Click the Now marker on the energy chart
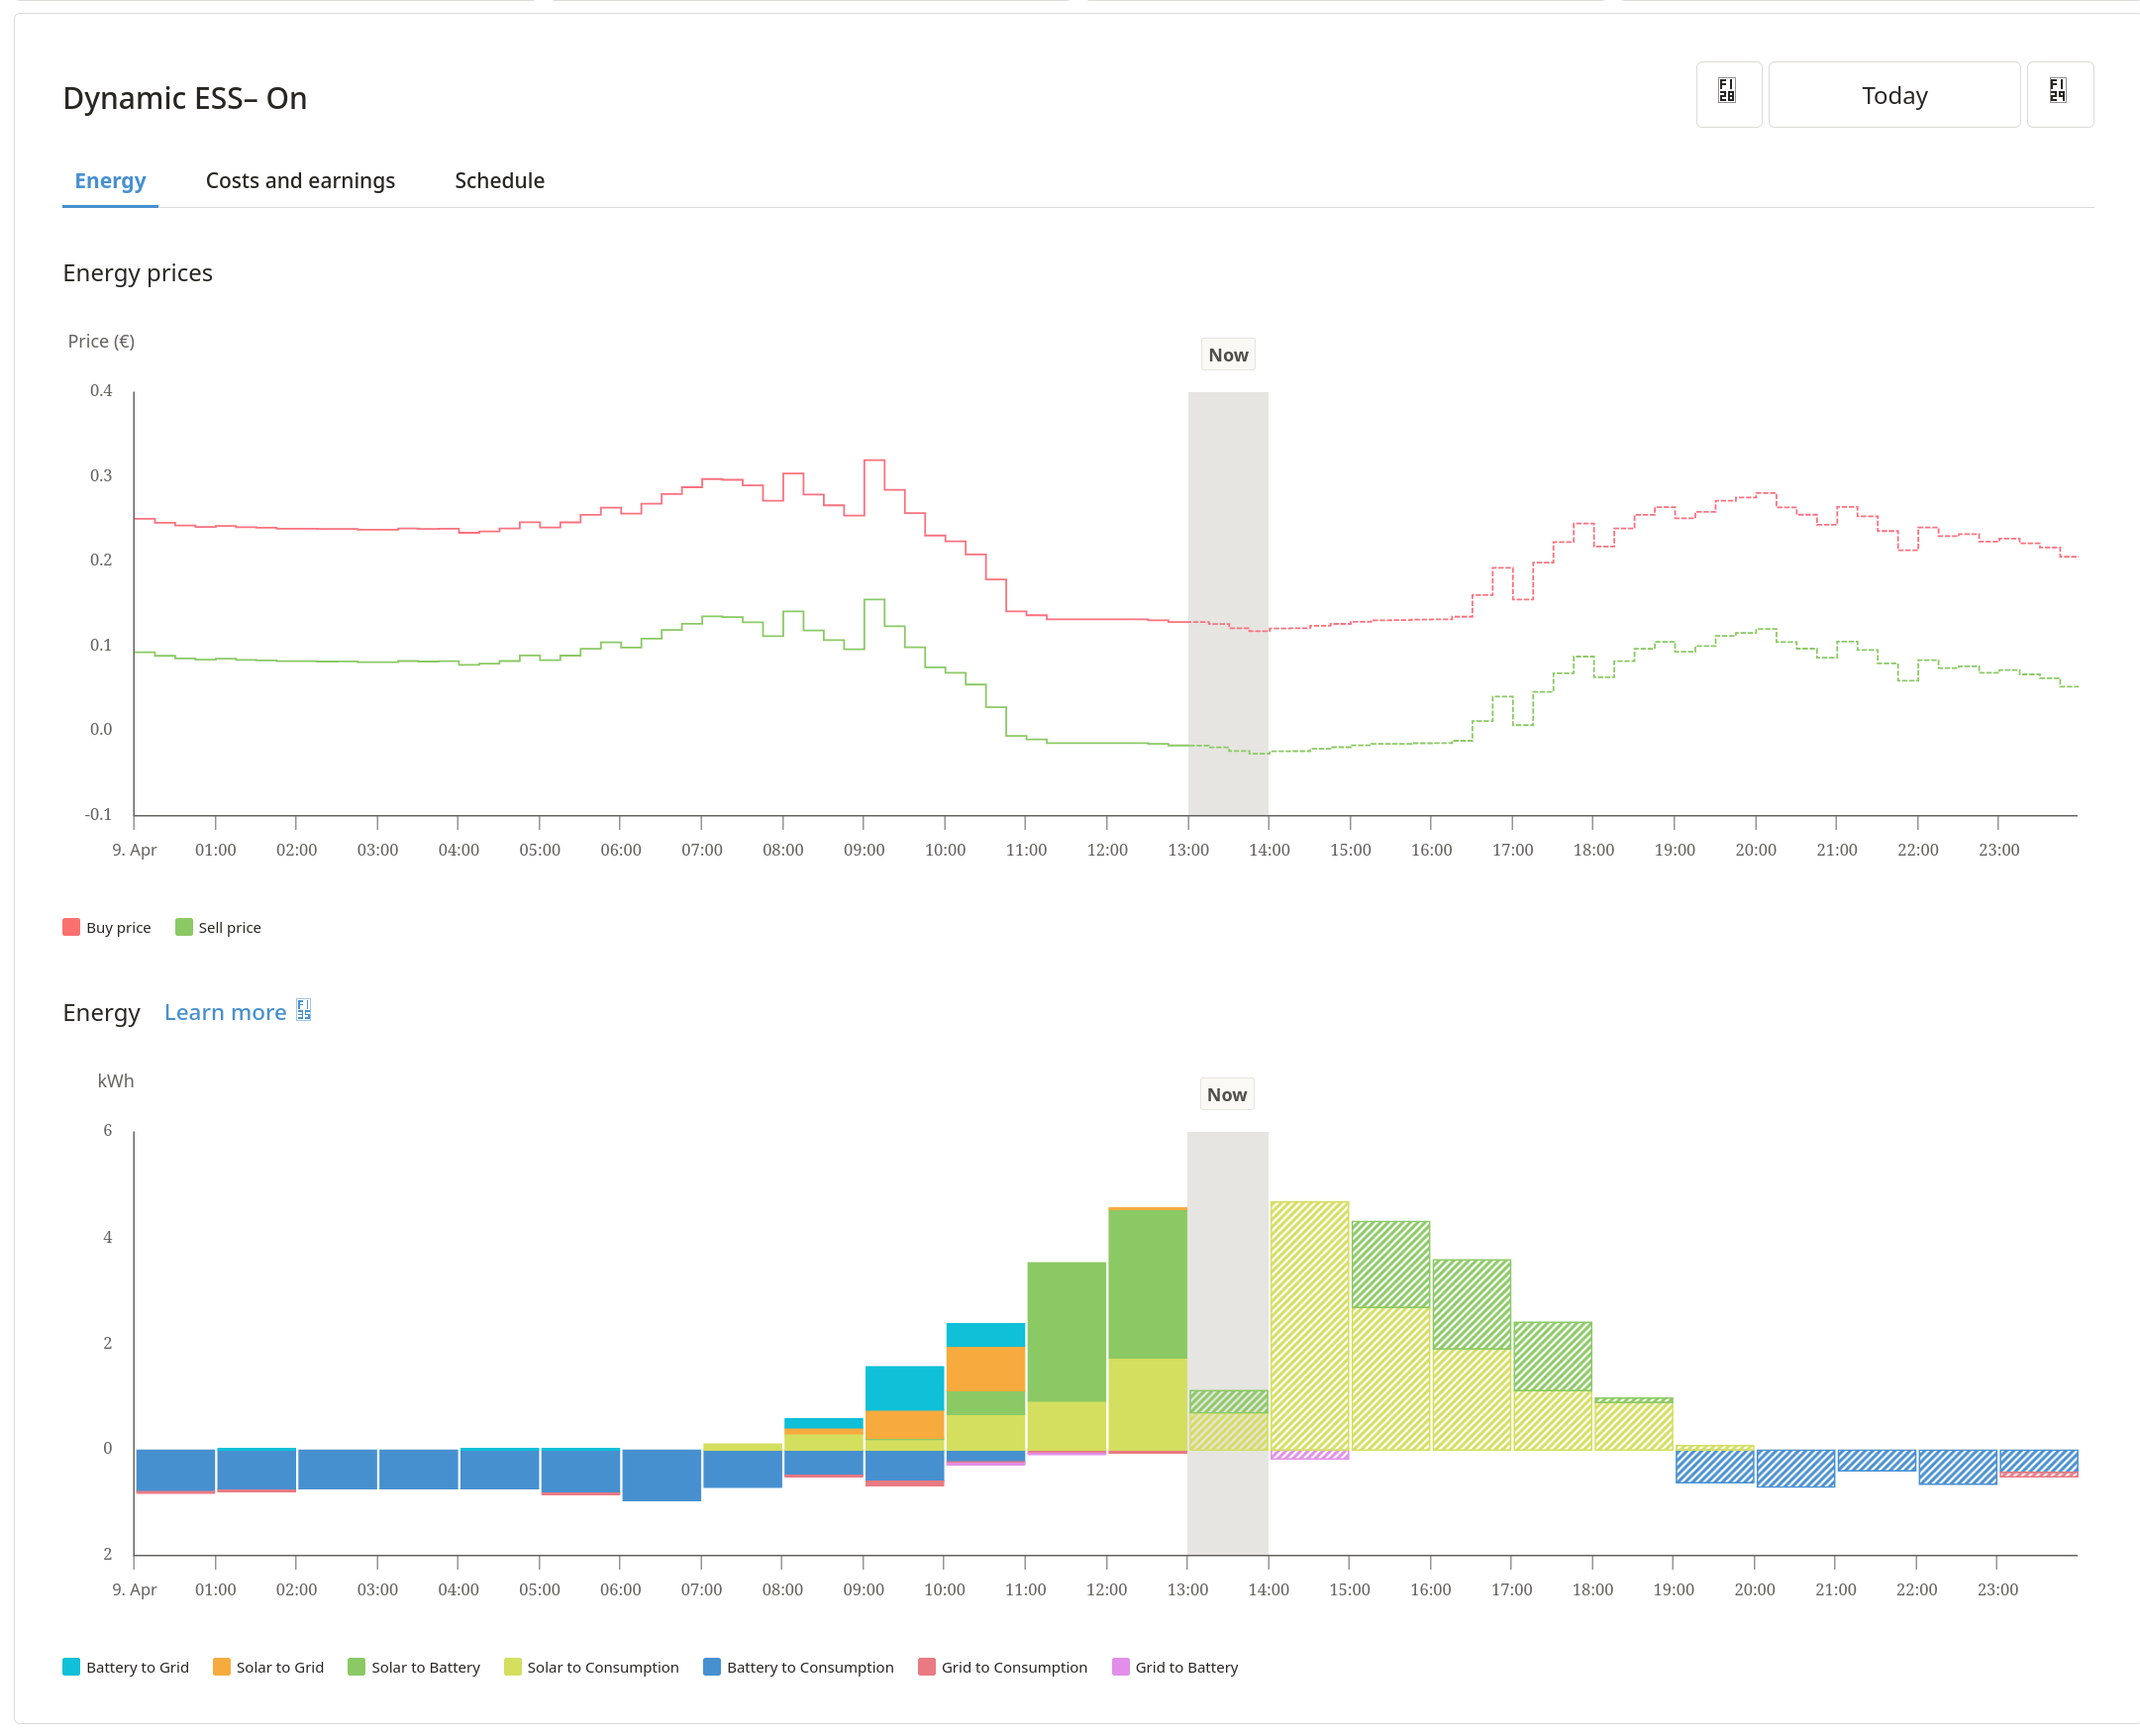Image resolution: width=2140 pixels, height=1736 pixels. click(x=1227, y=1094)
